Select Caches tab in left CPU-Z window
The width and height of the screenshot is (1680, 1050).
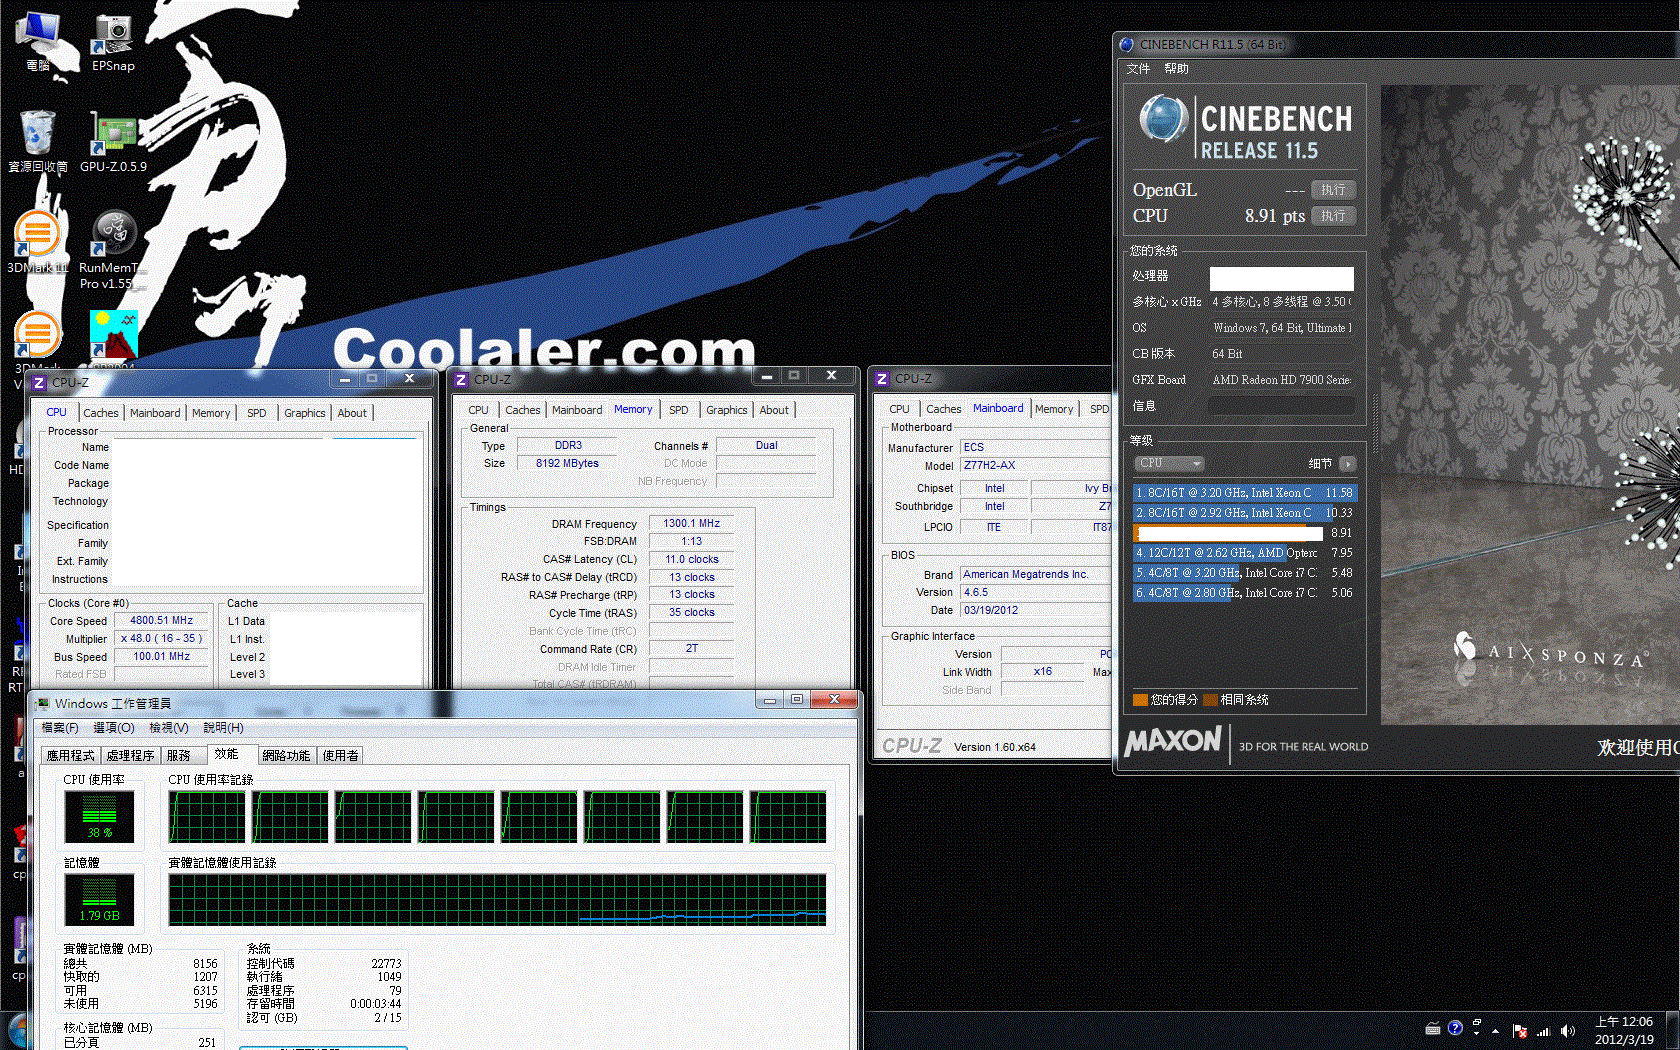click(100, 413)
